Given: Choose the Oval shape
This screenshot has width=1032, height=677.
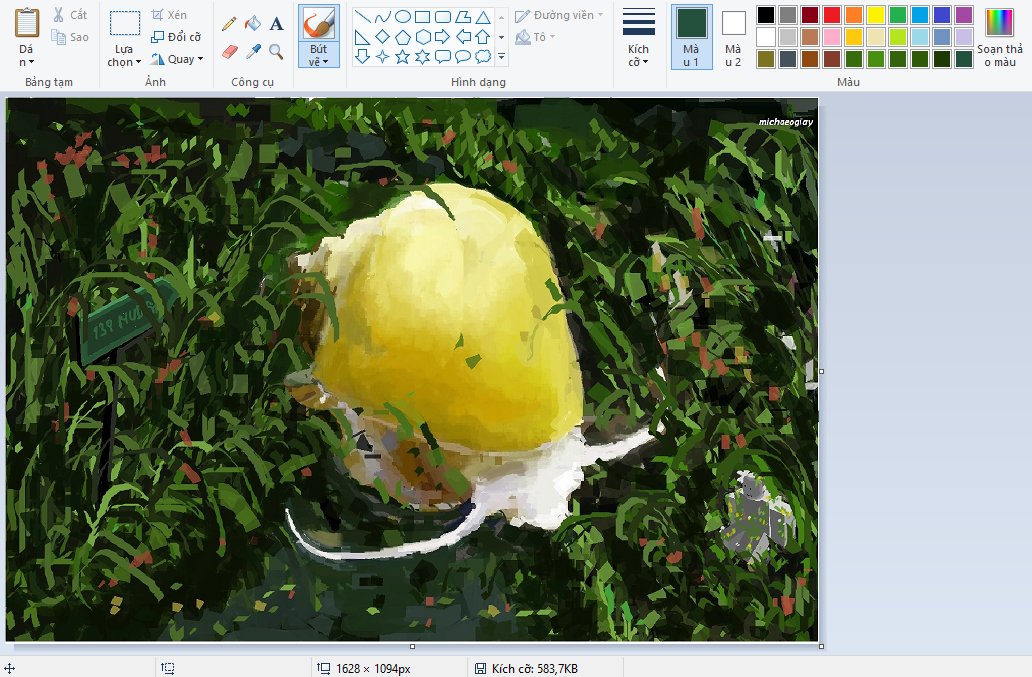Looking at the screenshot, I should tap(403, 17).
